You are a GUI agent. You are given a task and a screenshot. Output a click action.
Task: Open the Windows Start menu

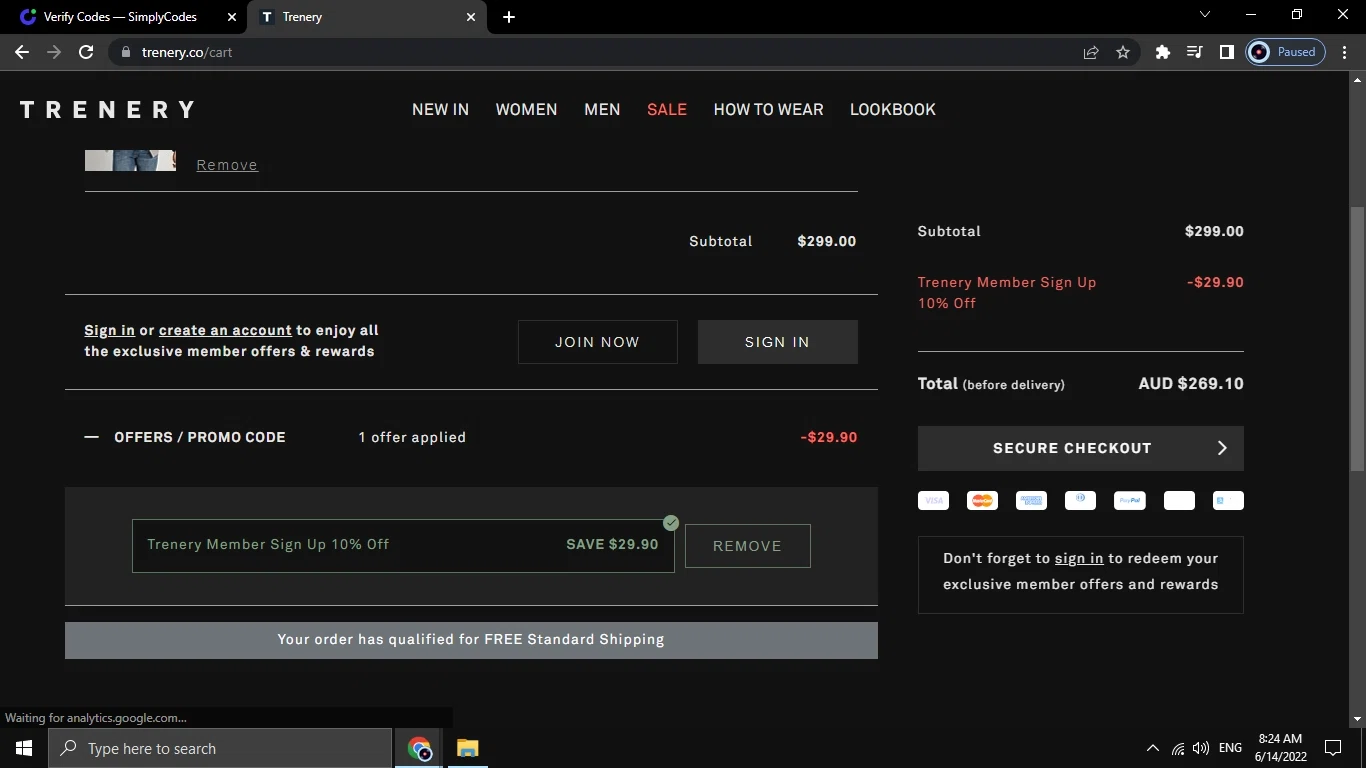(24, 748)
